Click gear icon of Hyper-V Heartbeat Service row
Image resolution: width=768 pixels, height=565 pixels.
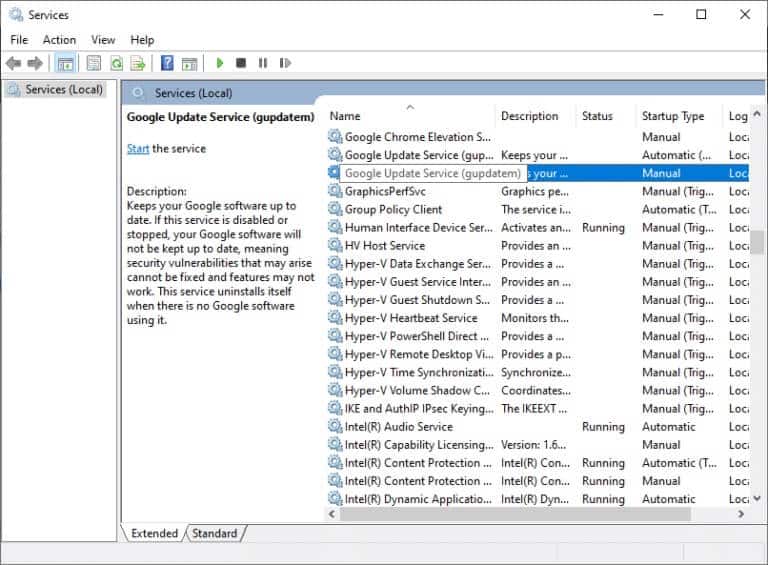point(335,318)
